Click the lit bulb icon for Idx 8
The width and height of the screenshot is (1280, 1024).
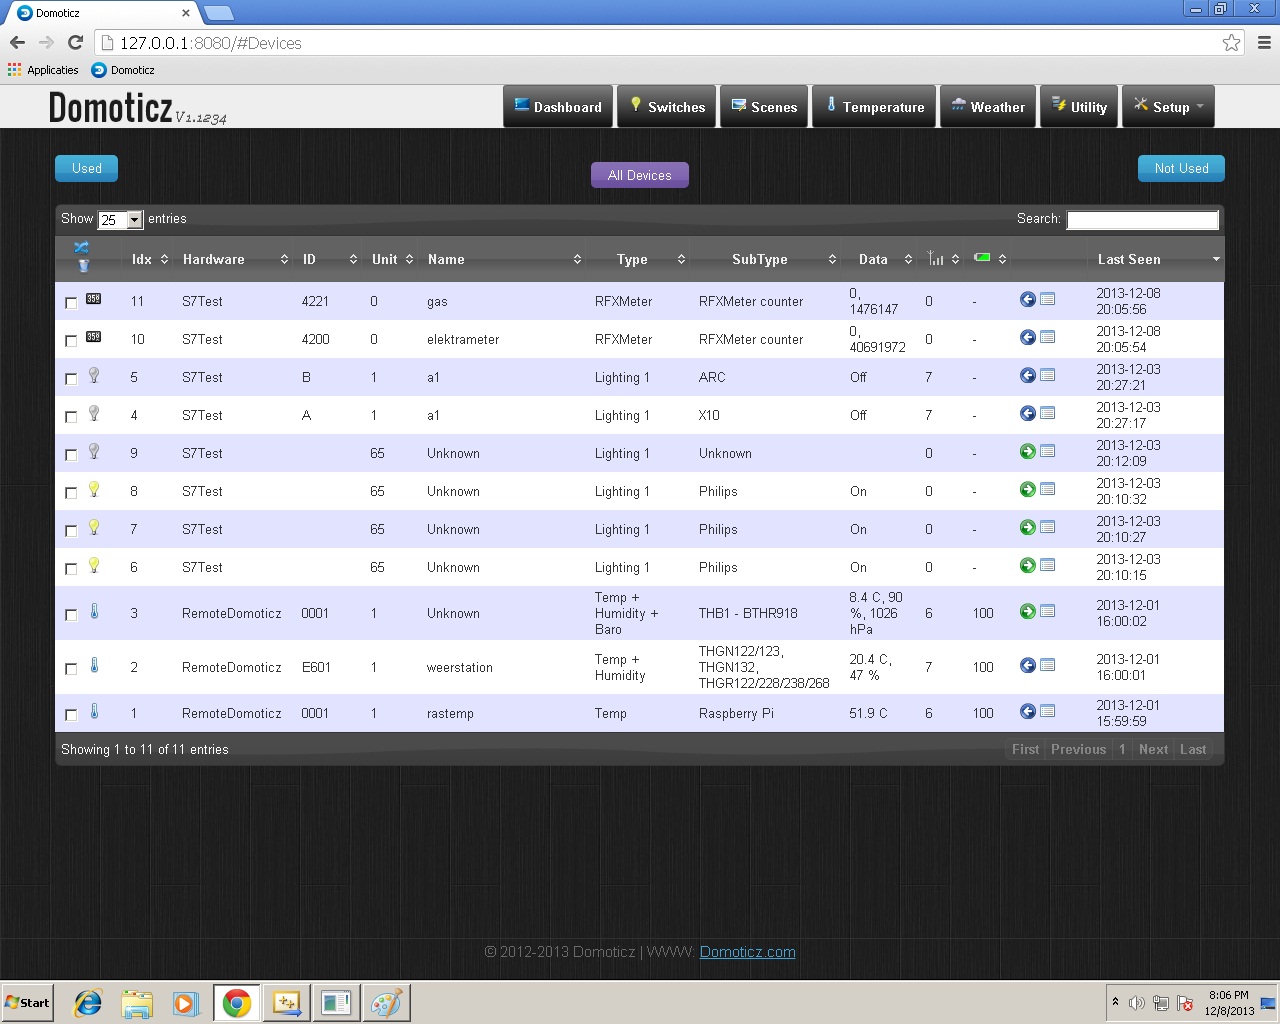click(94, 489)
